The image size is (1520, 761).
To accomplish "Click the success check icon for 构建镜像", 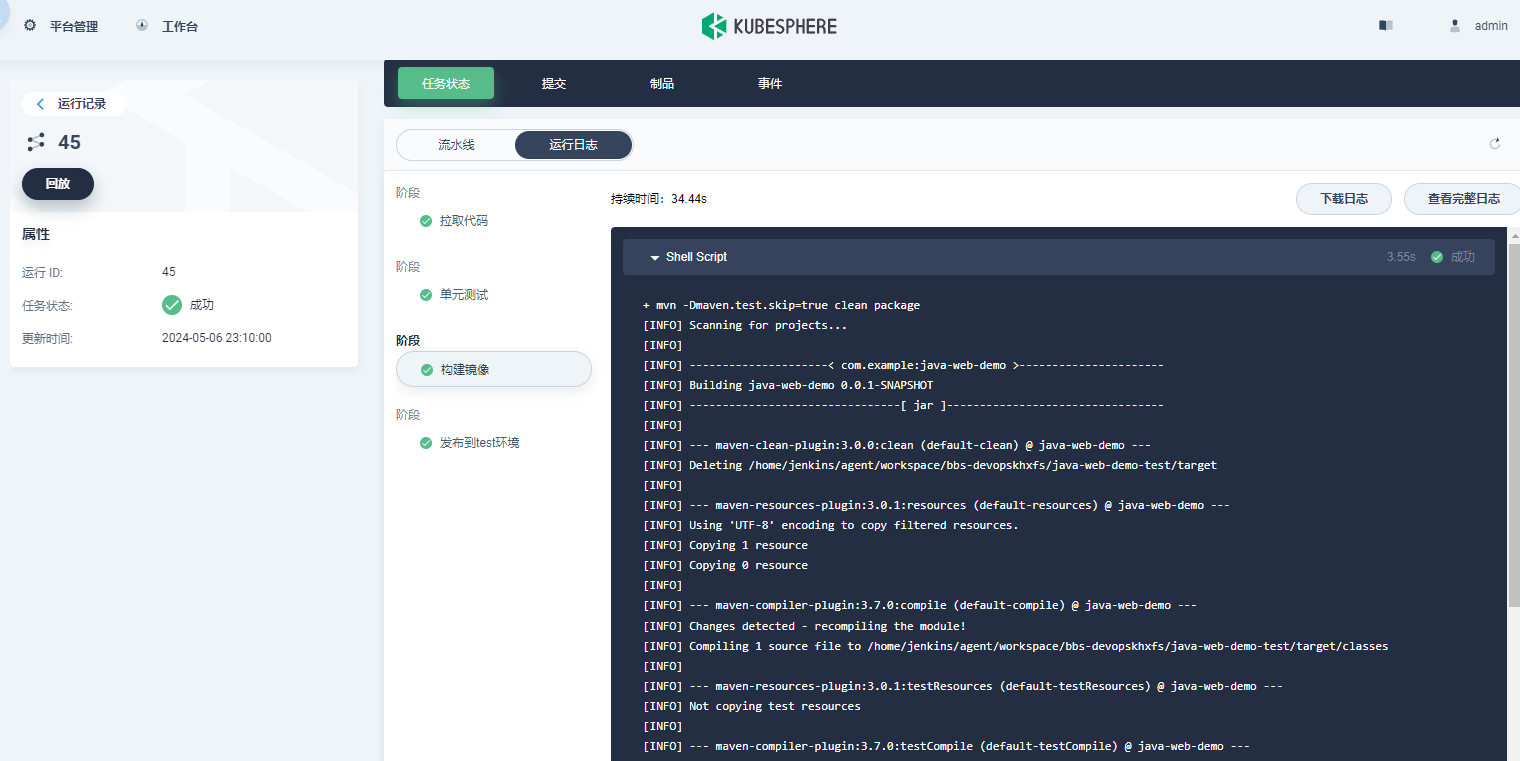I will pyautogui.click(x=427, y=370).
